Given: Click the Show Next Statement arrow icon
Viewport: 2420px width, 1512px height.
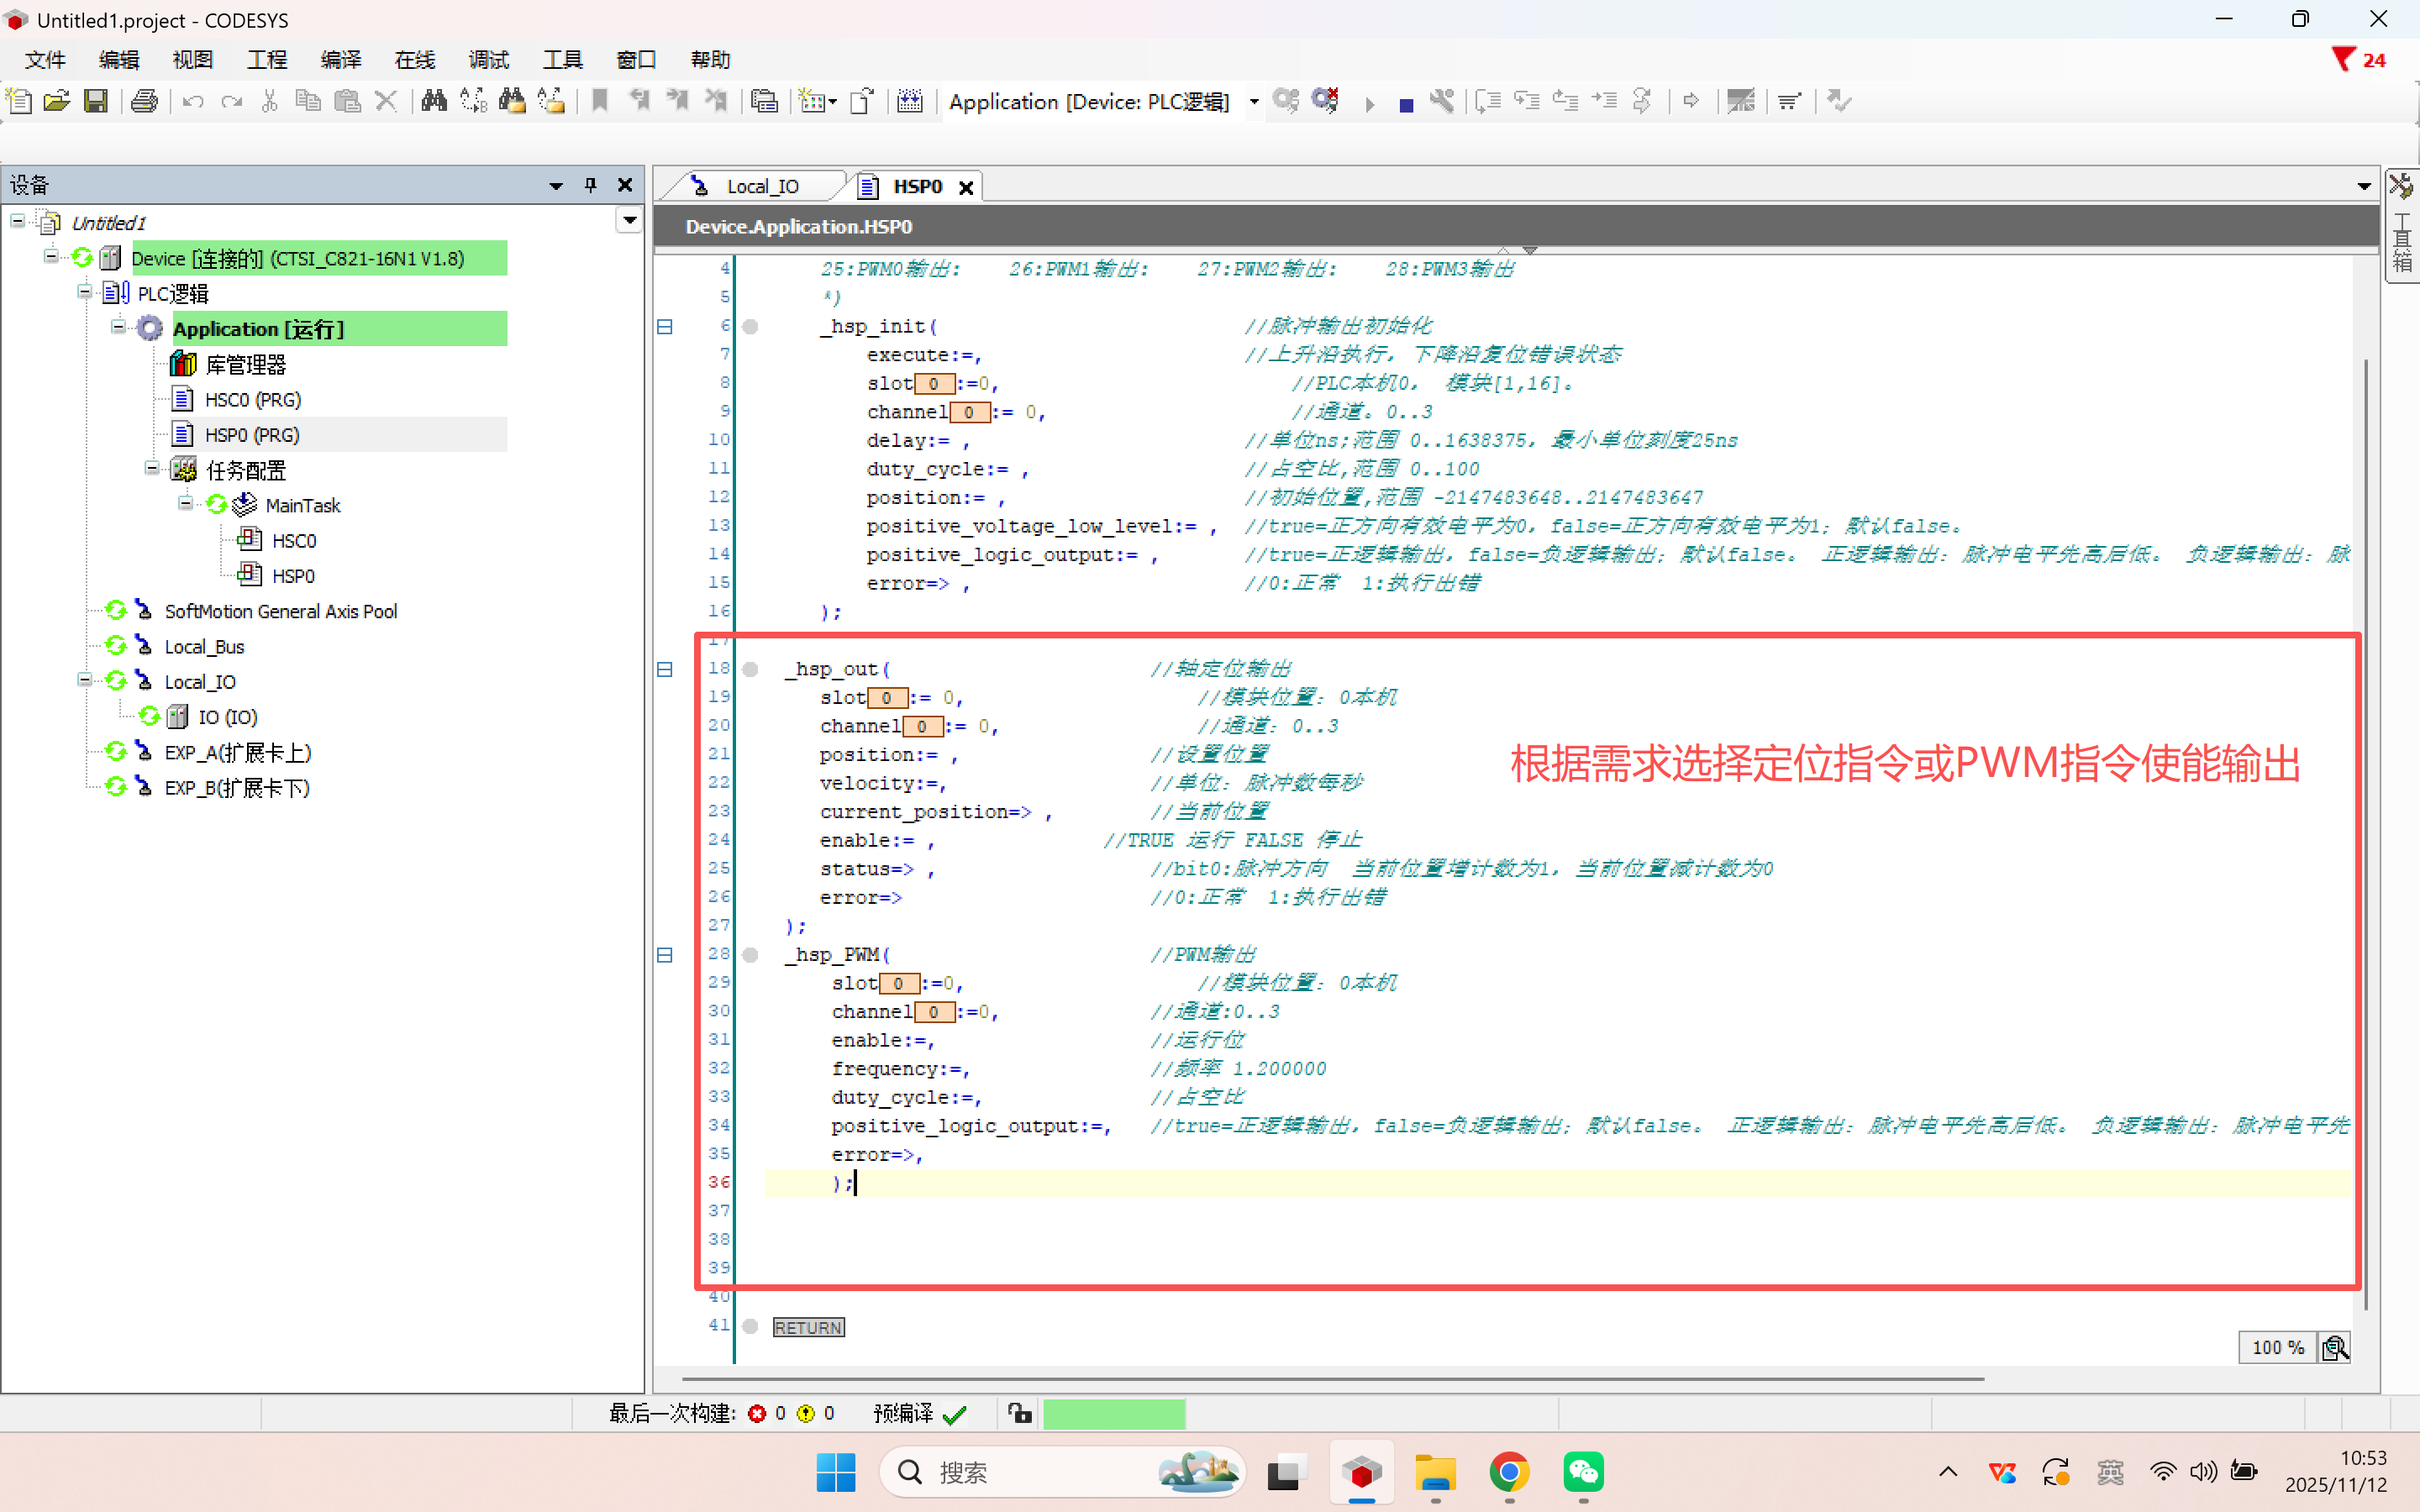Looking at the screenshot, I should point(1691,101).
